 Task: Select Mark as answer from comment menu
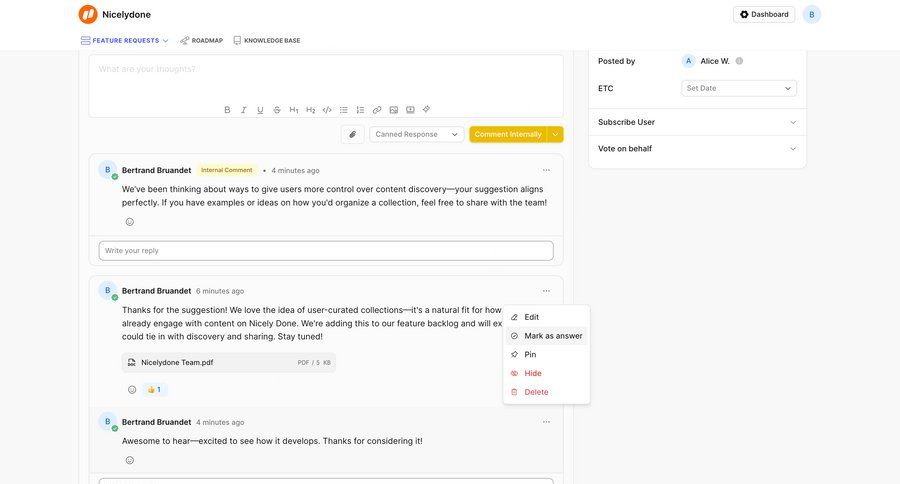click(546, 336)
